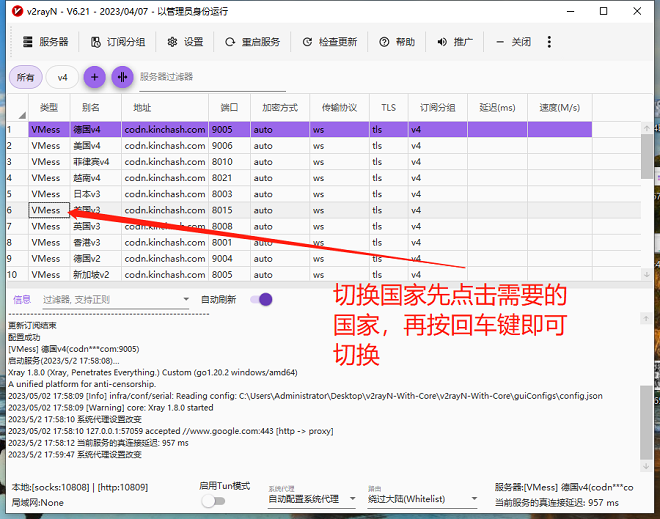This screenshot has height=519, width=660.
Task: Open the 订阅分组 subscription group menu
Action: click(x=118, y=42)
